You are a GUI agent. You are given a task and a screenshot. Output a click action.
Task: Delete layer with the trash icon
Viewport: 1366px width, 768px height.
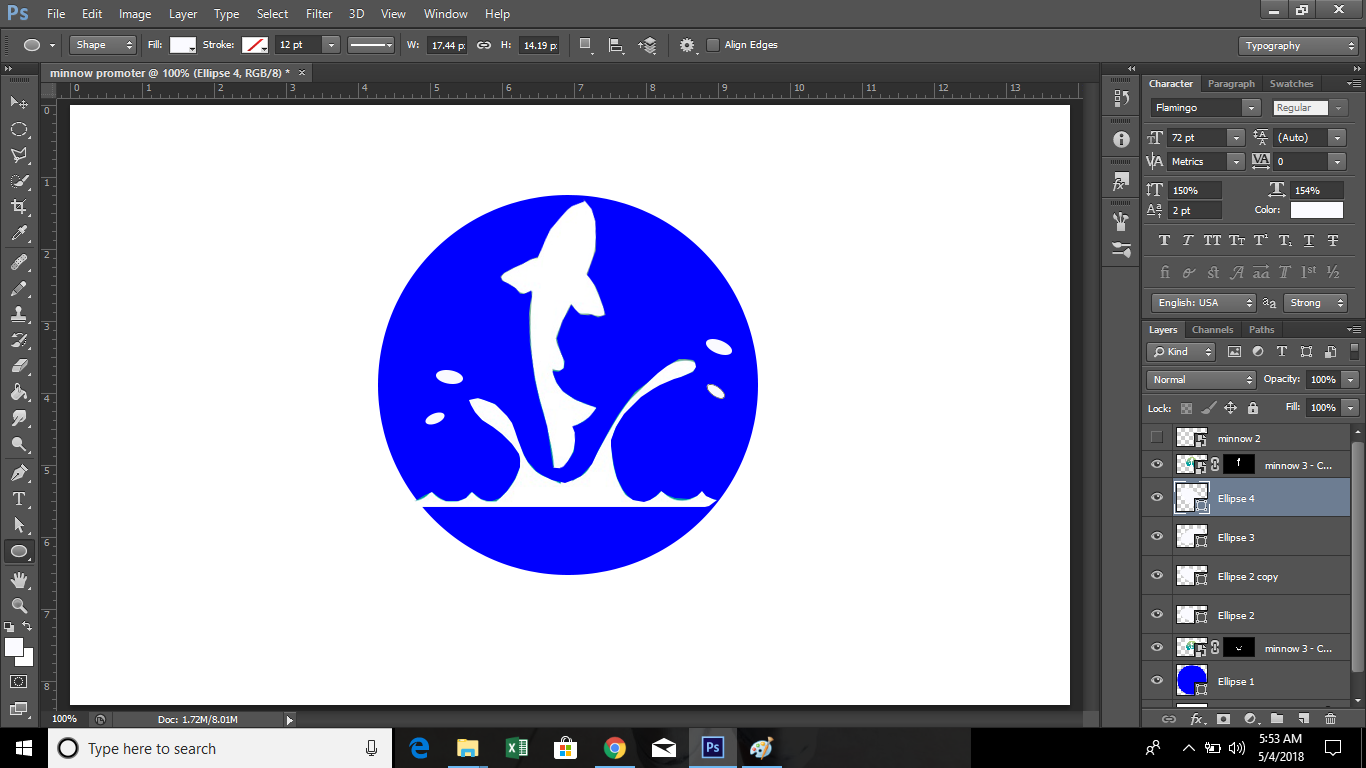pos(1330,719)
